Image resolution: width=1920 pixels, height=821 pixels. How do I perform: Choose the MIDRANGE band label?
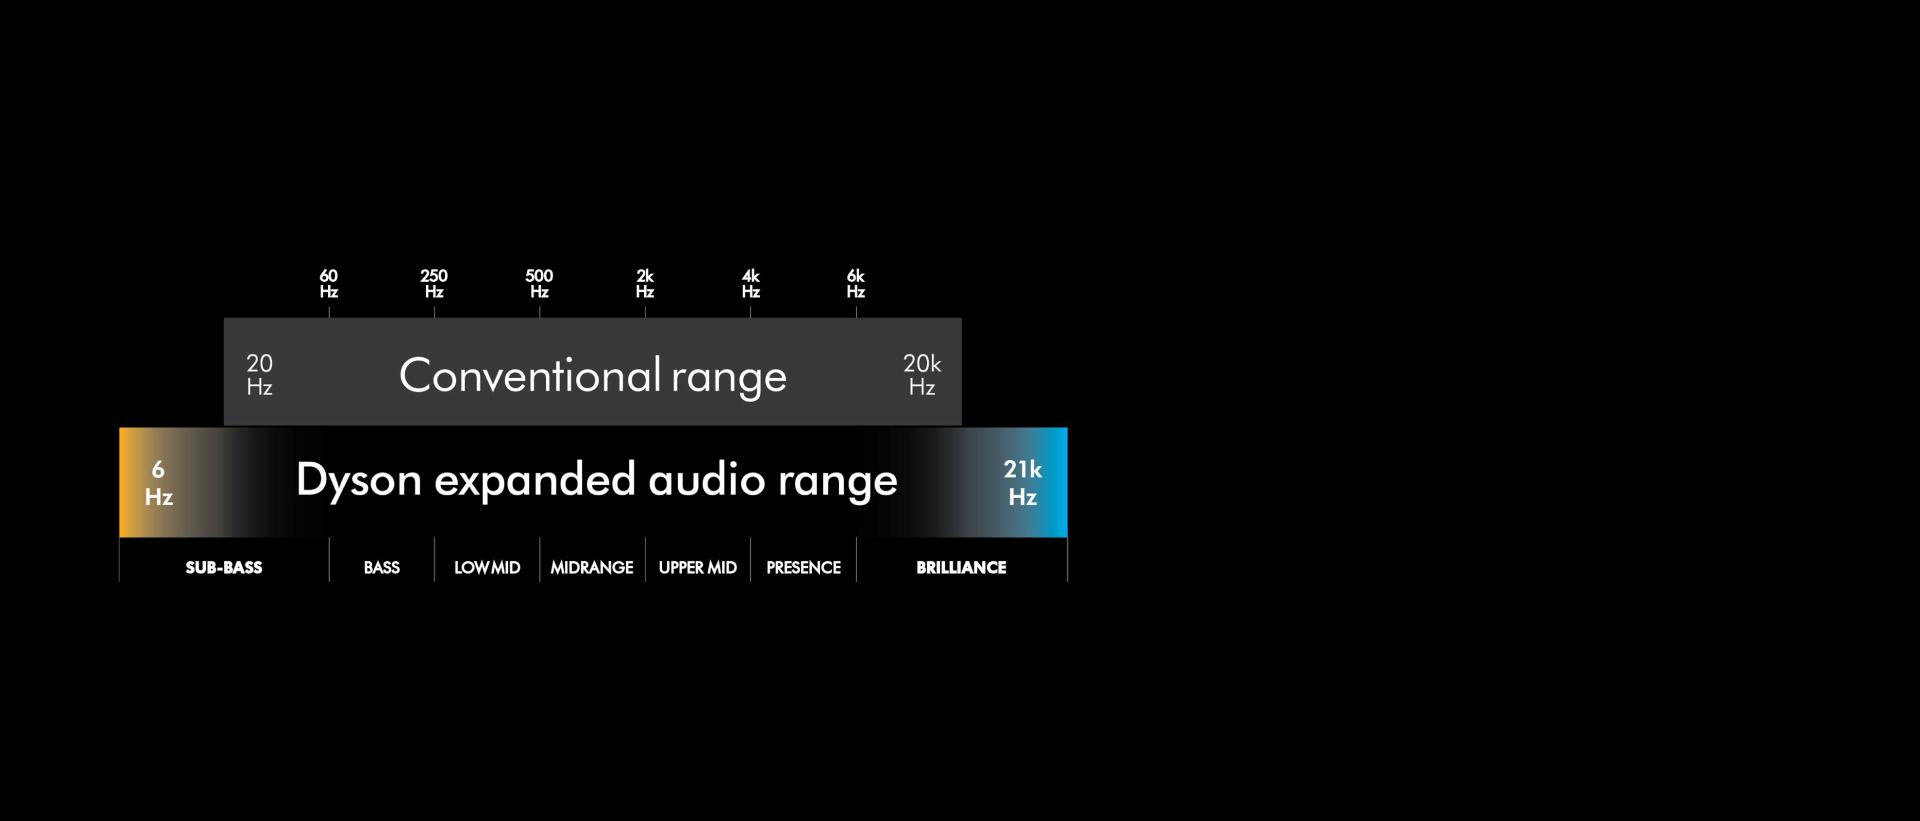tap(592, 567)
